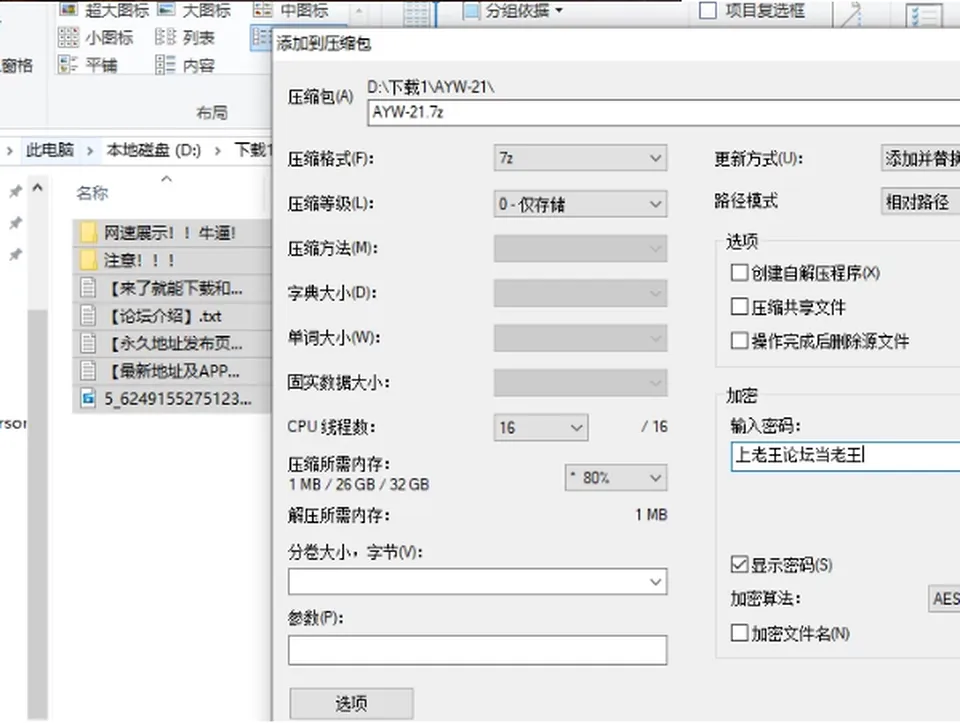Viewport: 960px width, 723px height.
Task: Choose the 大图标 view icon in Explorer
Action: (x=167, y=9)
